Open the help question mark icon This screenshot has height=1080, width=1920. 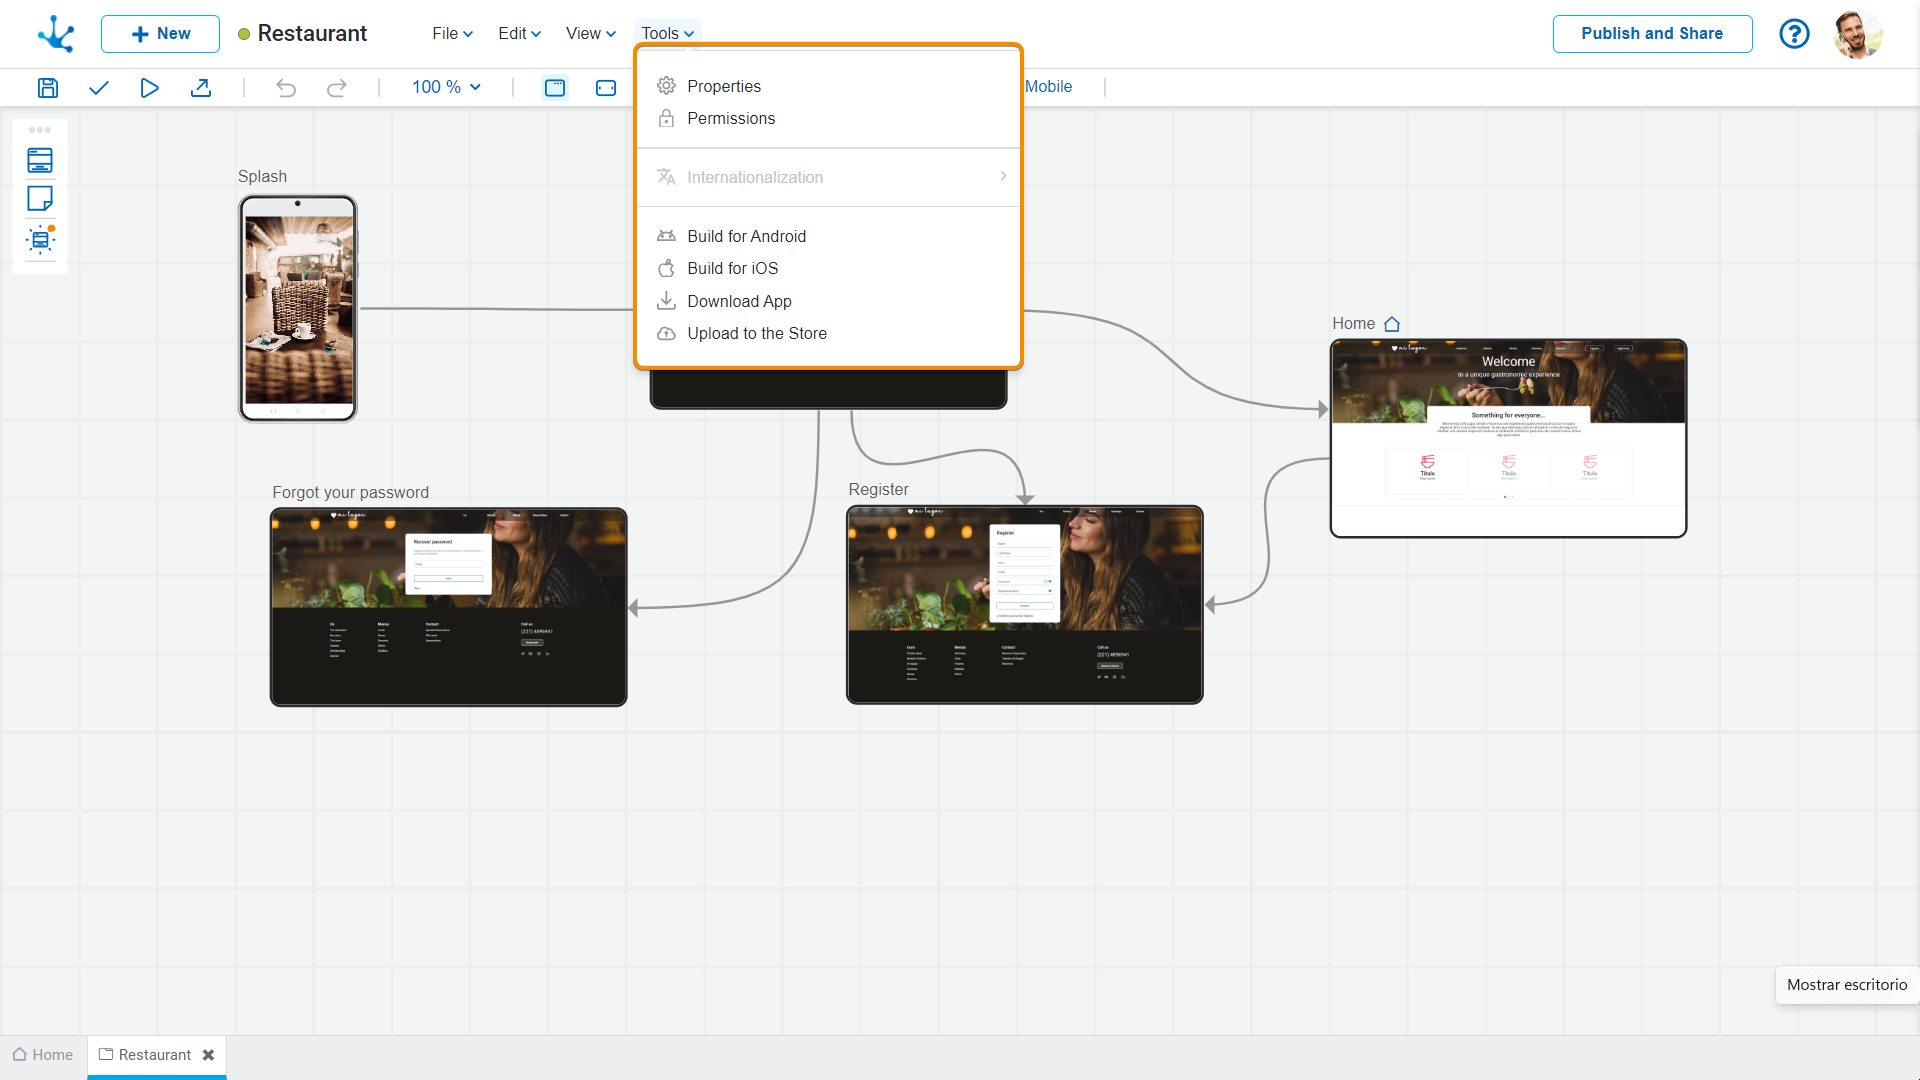(x=1794, y=34)
